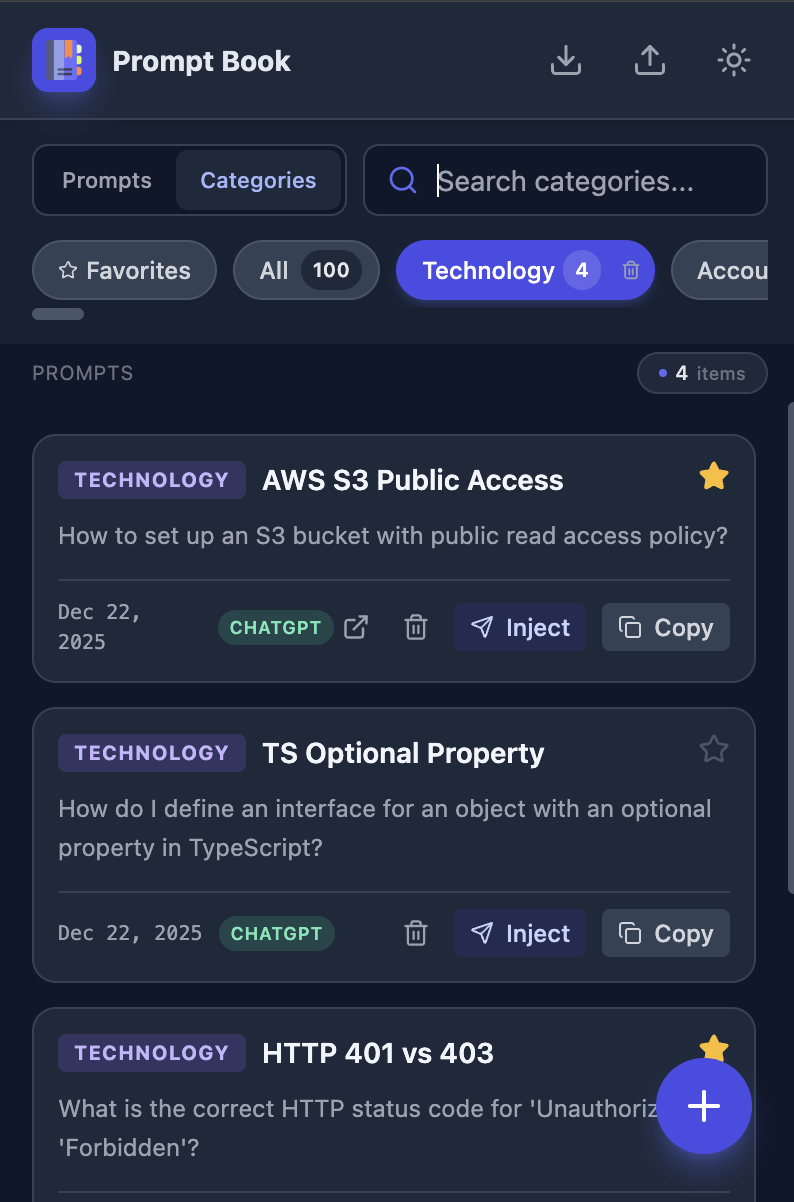The image size is (794, 1202).
Task: Favorite the TS Optional Property prompt
Action: [713, 749]
